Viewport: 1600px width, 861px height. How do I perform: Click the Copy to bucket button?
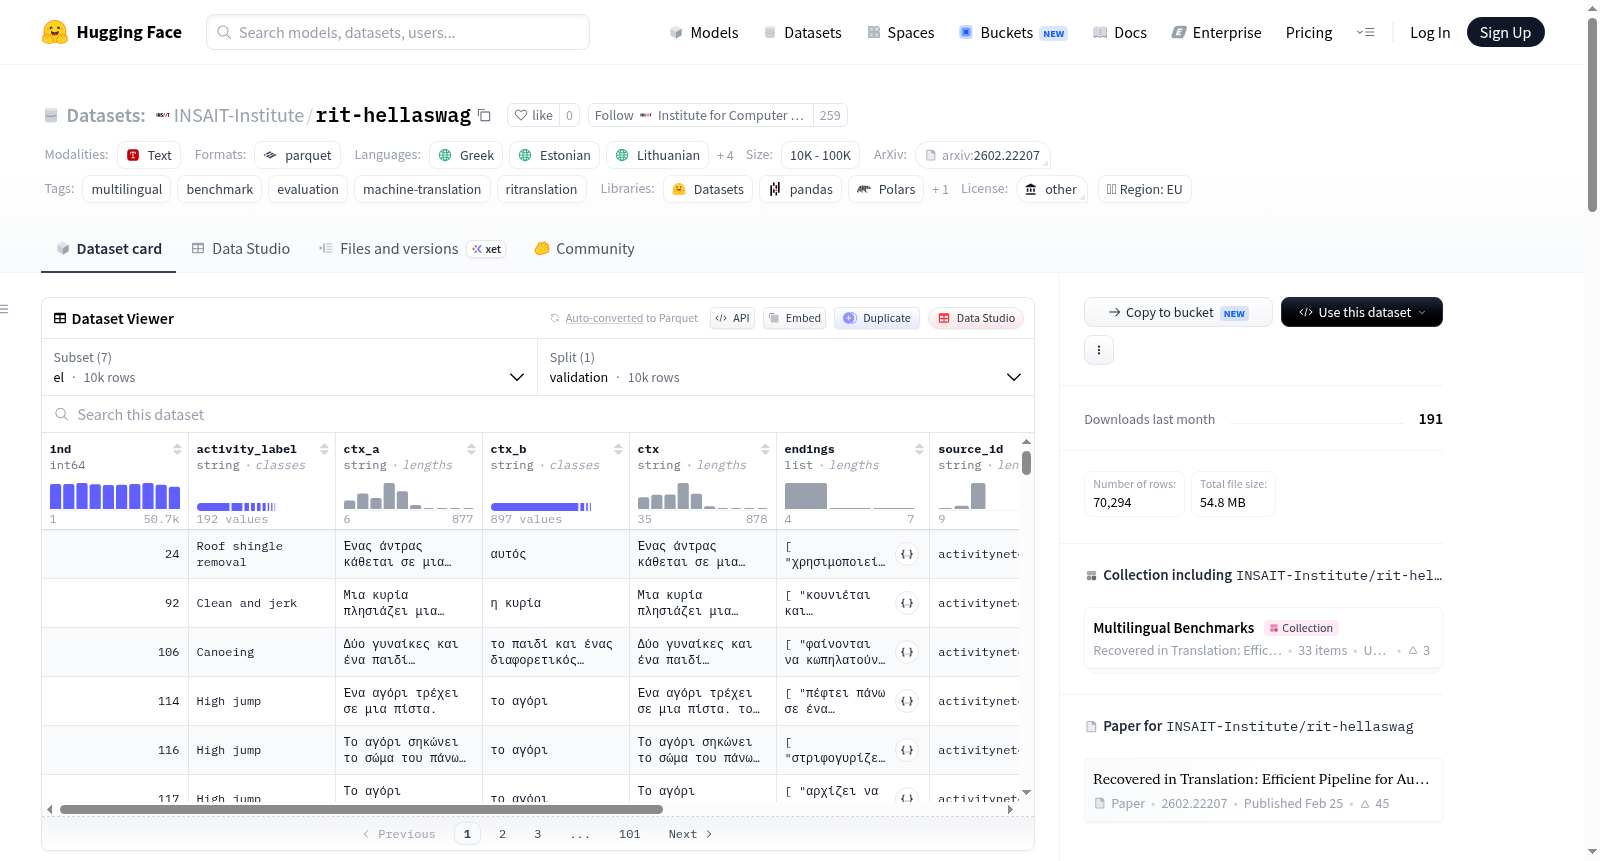tap(1178, 312)
